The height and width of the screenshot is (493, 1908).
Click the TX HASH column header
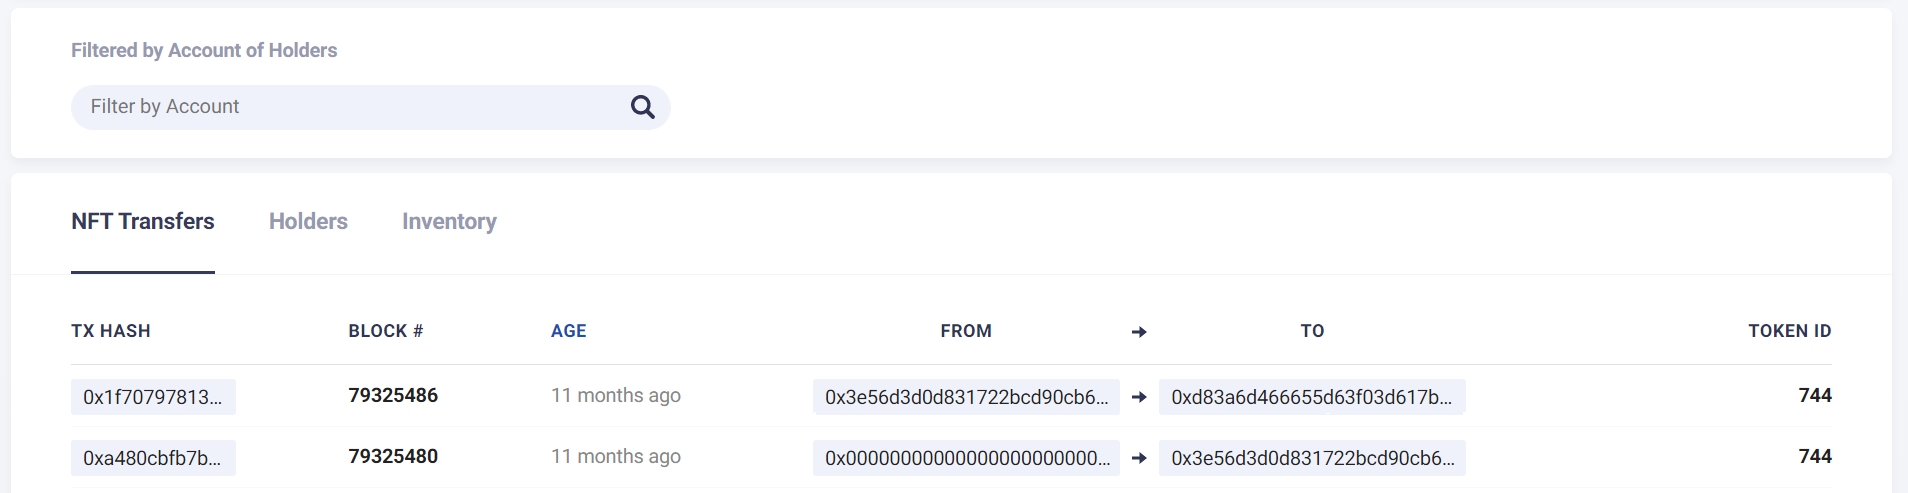(x=111, y=331)
